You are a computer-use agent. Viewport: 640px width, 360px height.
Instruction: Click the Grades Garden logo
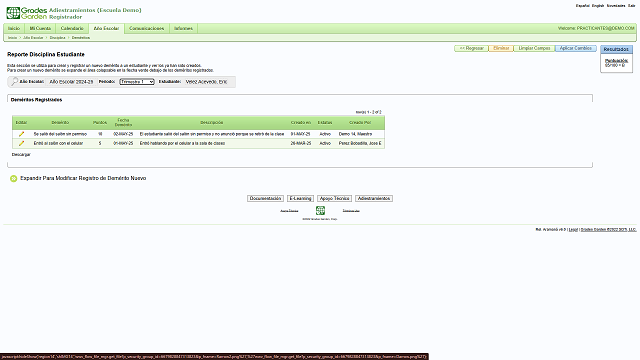27,13
